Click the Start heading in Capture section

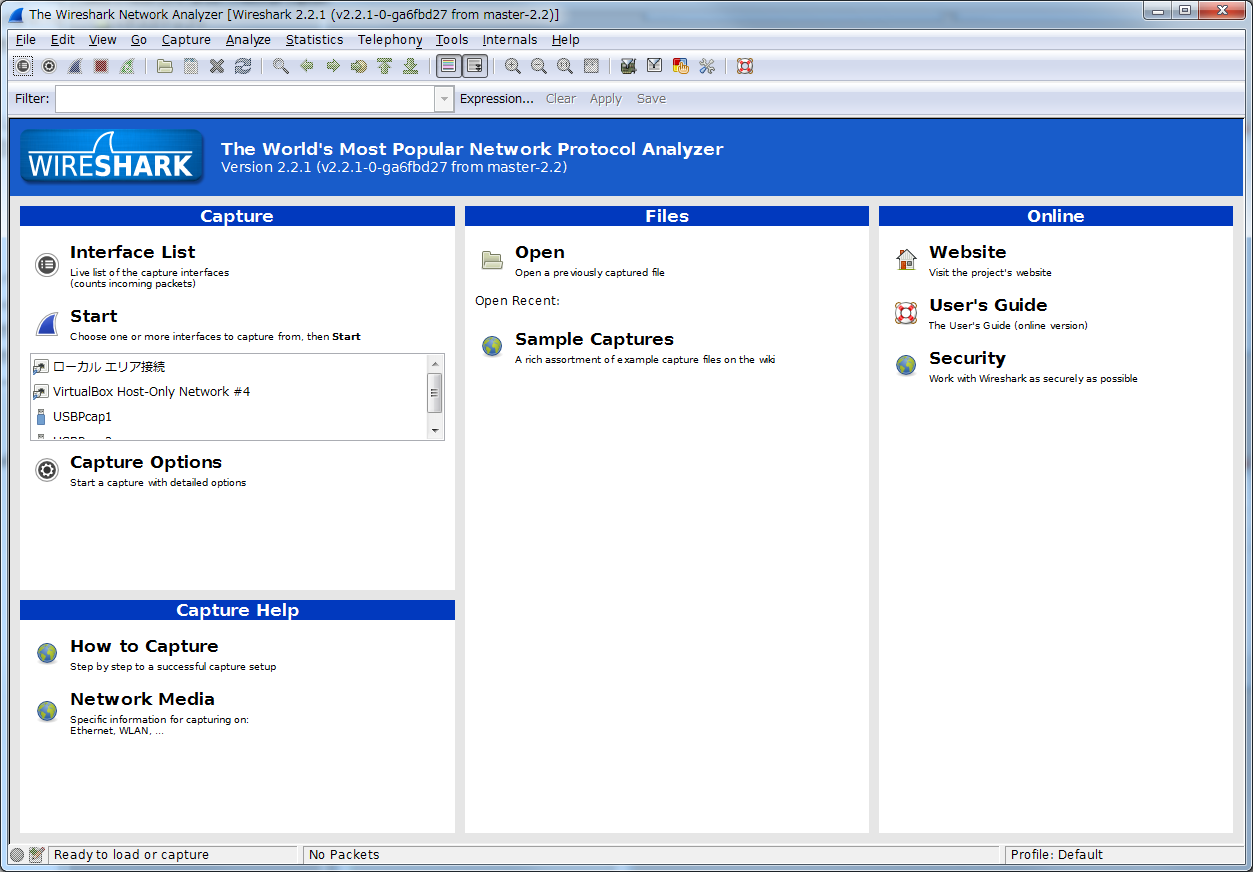point(94,316)
